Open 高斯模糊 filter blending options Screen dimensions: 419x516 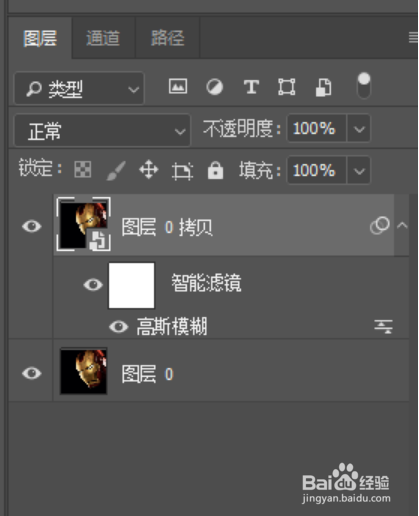(x=383, y=326)
